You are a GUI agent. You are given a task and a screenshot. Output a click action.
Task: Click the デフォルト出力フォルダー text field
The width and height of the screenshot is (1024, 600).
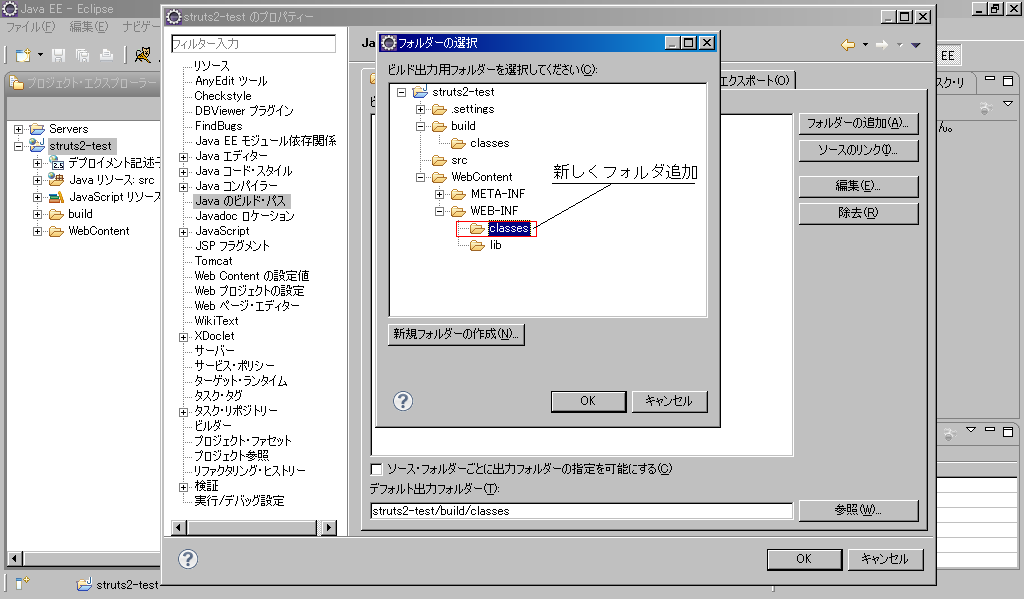click(x=581, y=511)
